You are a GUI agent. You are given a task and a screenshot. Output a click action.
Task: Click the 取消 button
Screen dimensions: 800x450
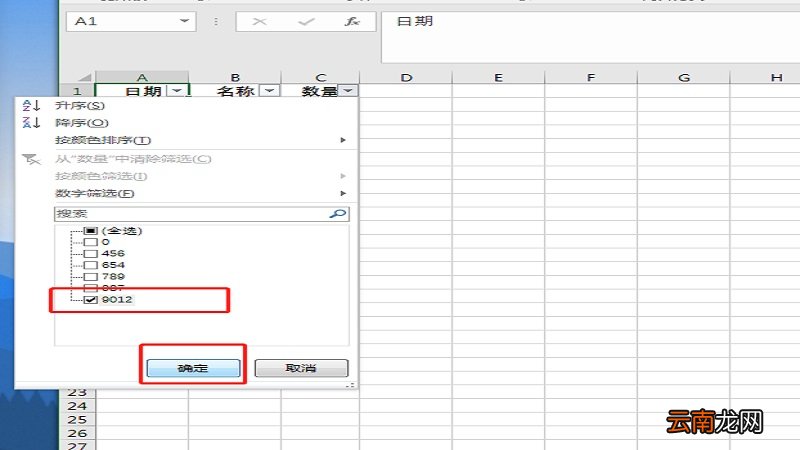(x=301, y=368)
